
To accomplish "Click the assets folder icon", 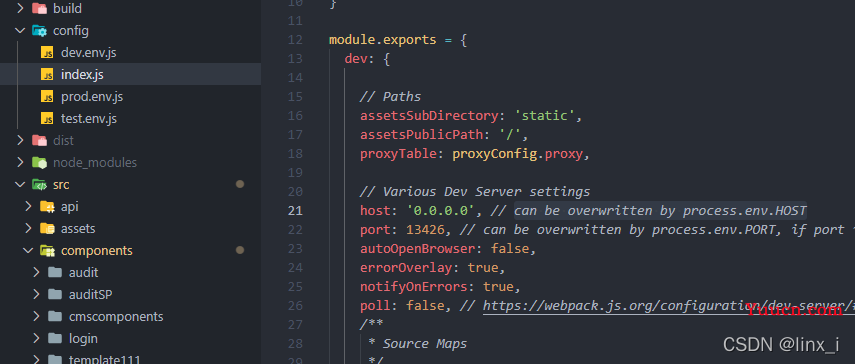I will pos(47,229).
